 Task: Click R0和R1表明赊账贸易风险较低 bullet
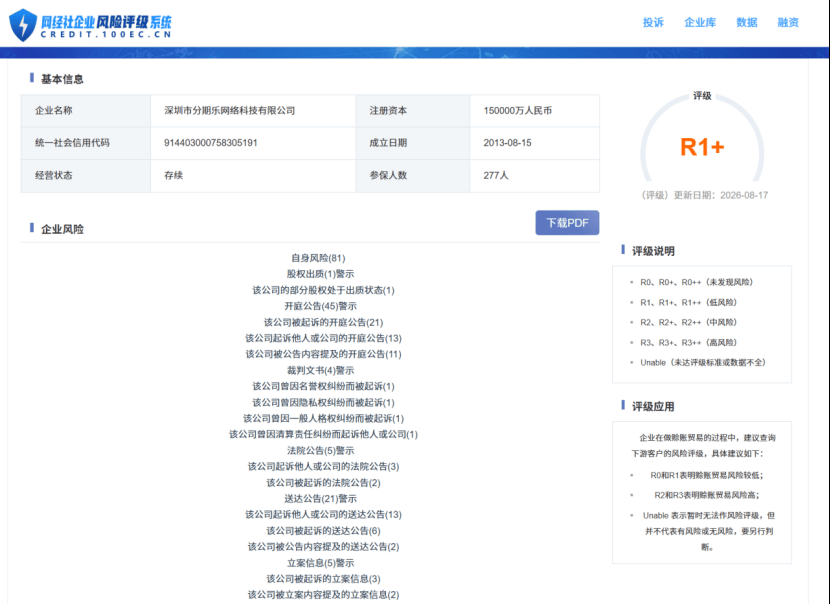click(x=707, y=475)
